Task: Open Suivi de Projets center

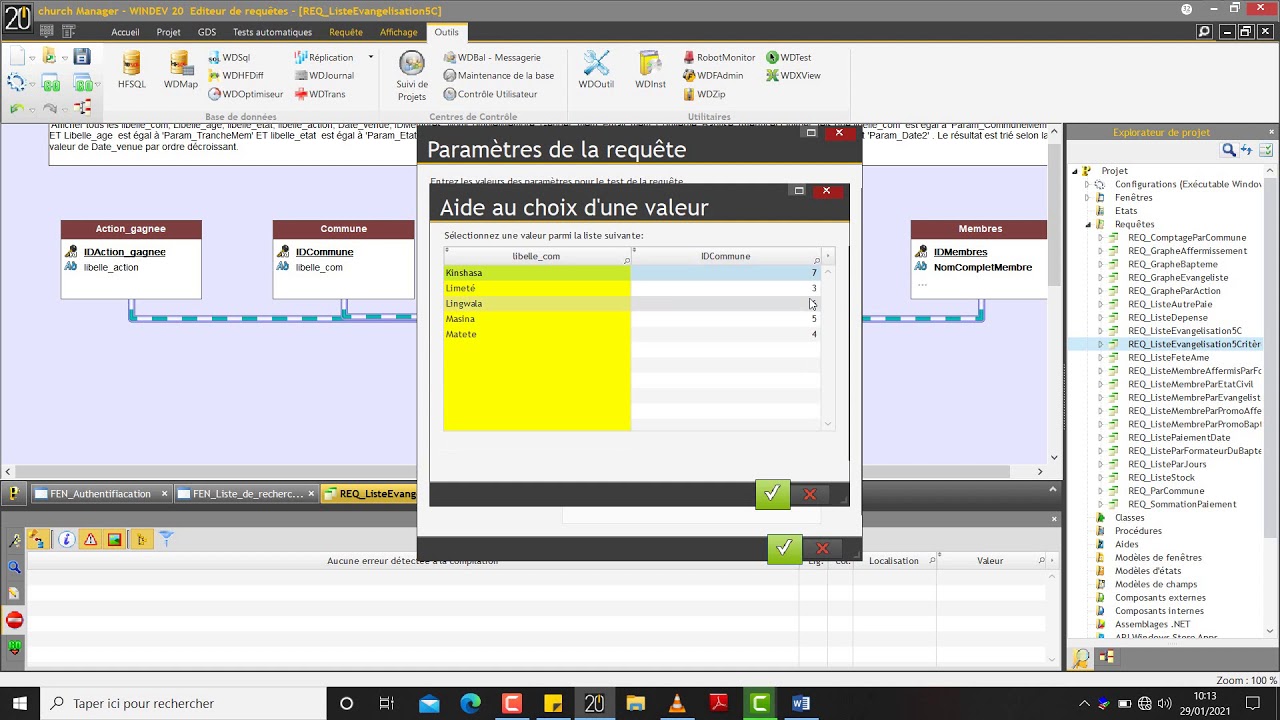Action: point(412,76)
